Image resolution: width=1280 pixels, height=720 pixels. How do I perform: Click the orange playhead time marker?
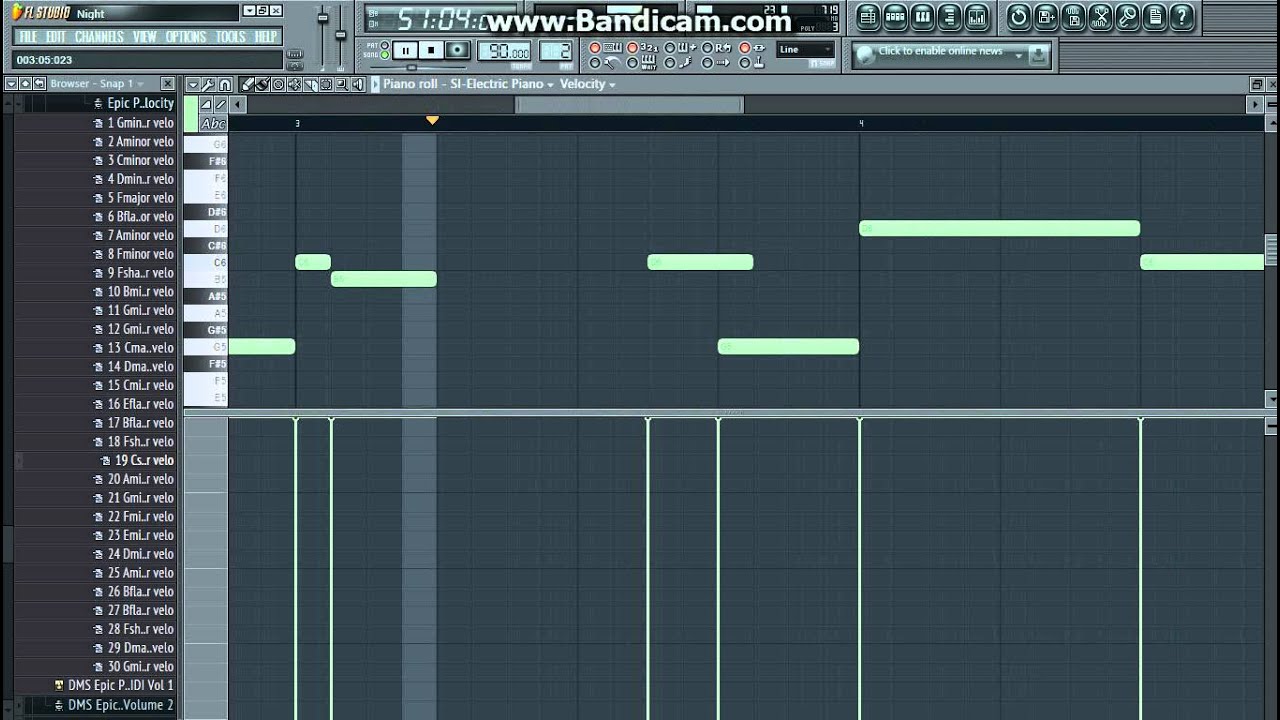(x=432, y=120)
